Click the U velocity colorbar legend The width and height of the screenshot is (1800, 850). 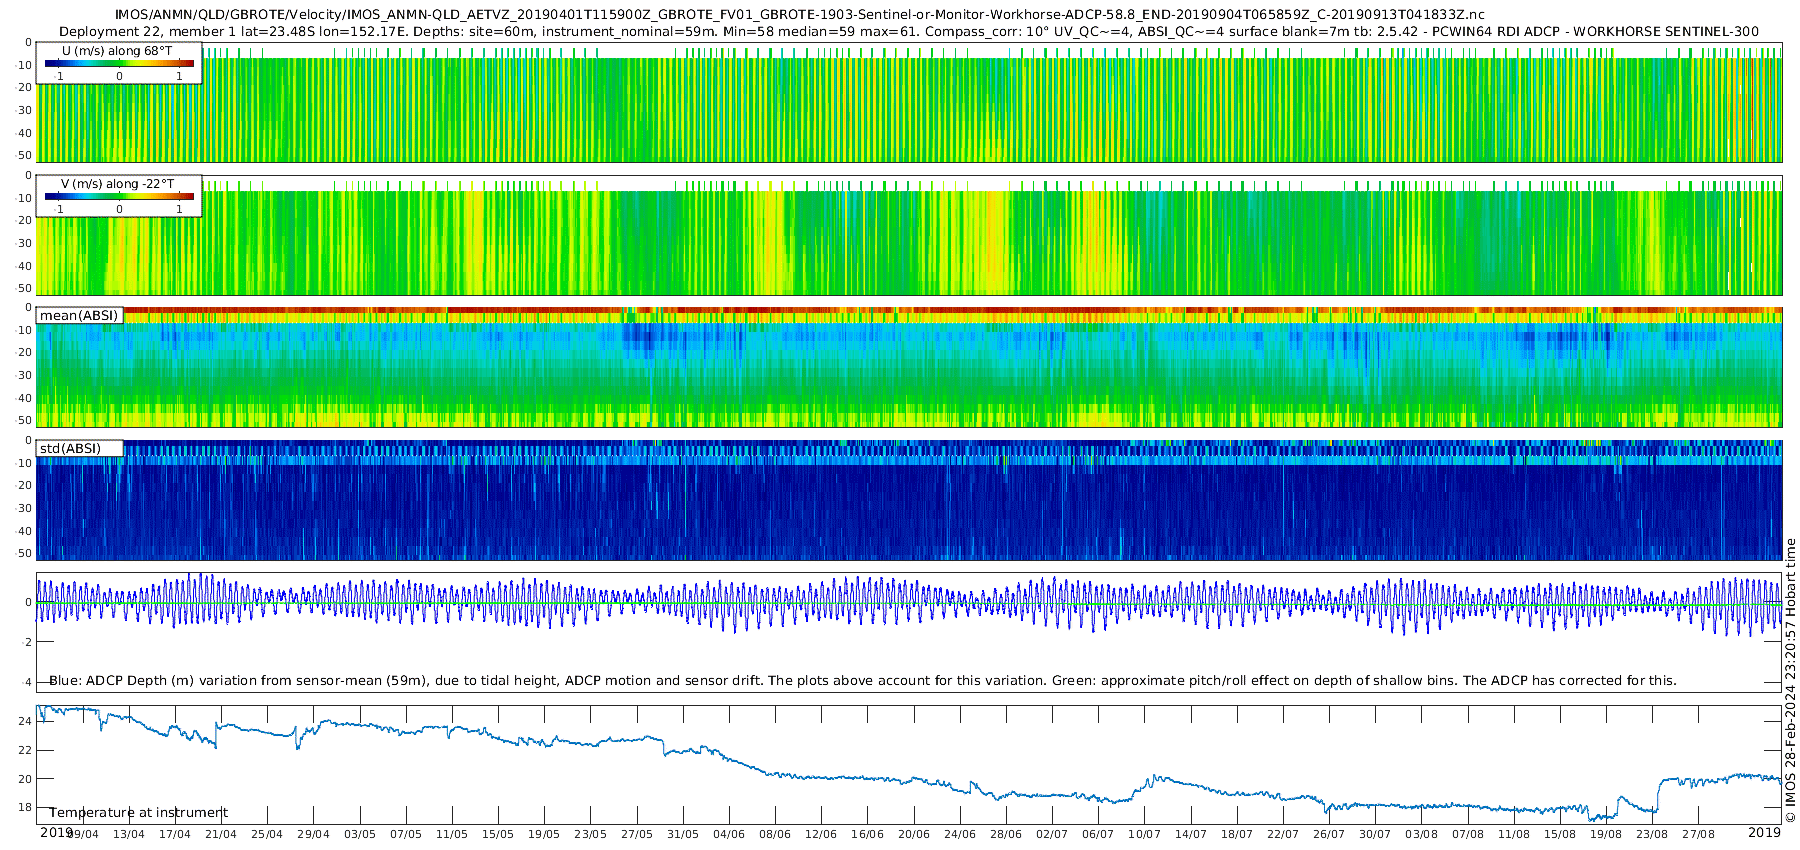[x=119, y=63]
